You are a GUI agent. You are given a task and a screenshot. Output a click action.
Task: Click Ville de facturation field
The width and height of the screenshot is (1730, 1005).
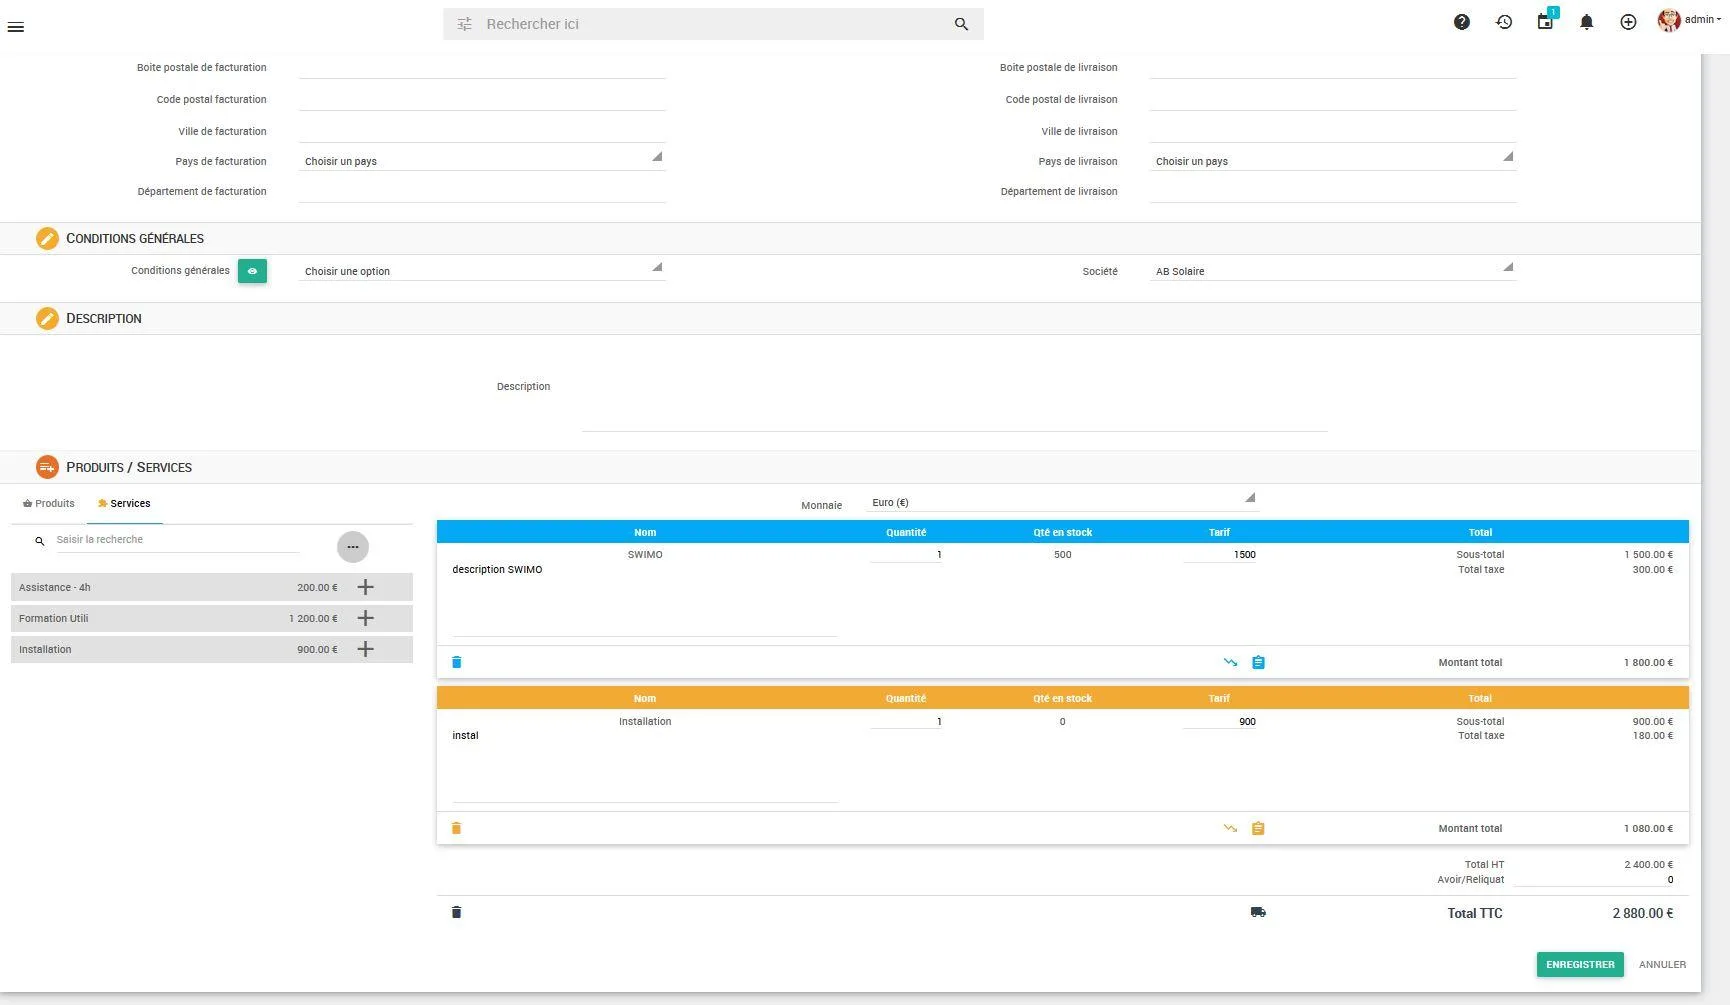coord(482,132)
